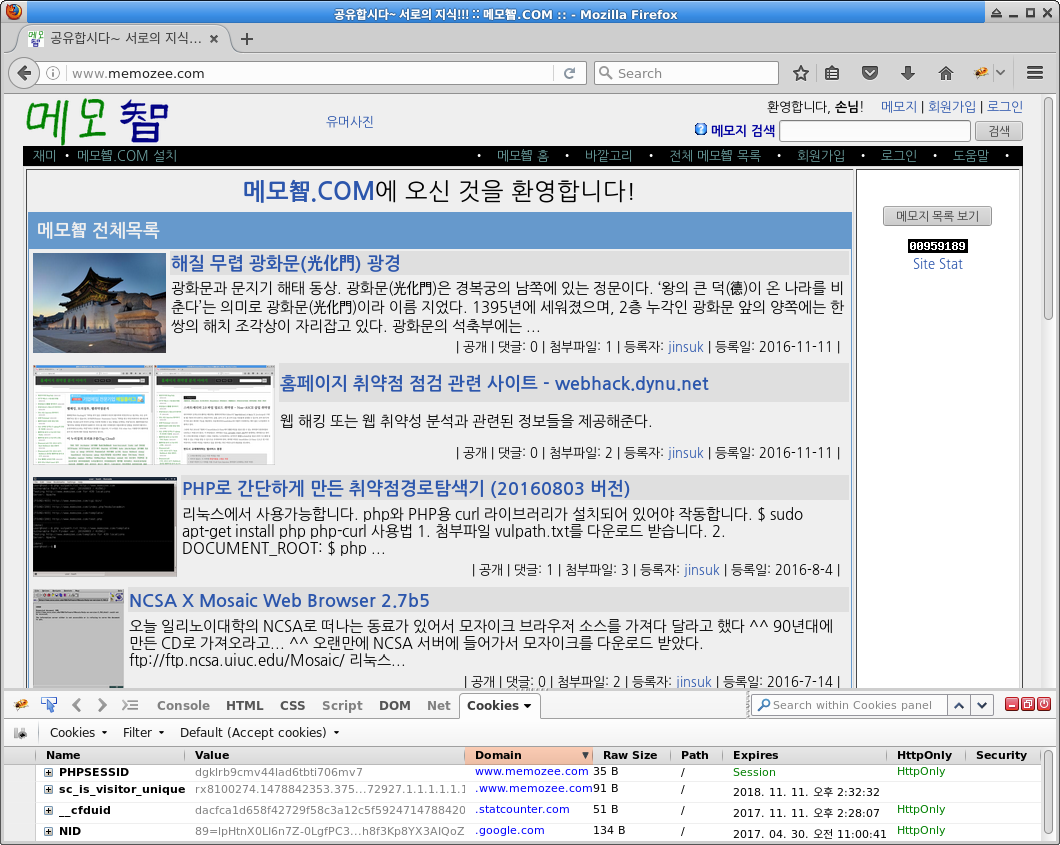Expand the NID cookie row
The height and width of the screenshot is (845, 1060).
48,831
